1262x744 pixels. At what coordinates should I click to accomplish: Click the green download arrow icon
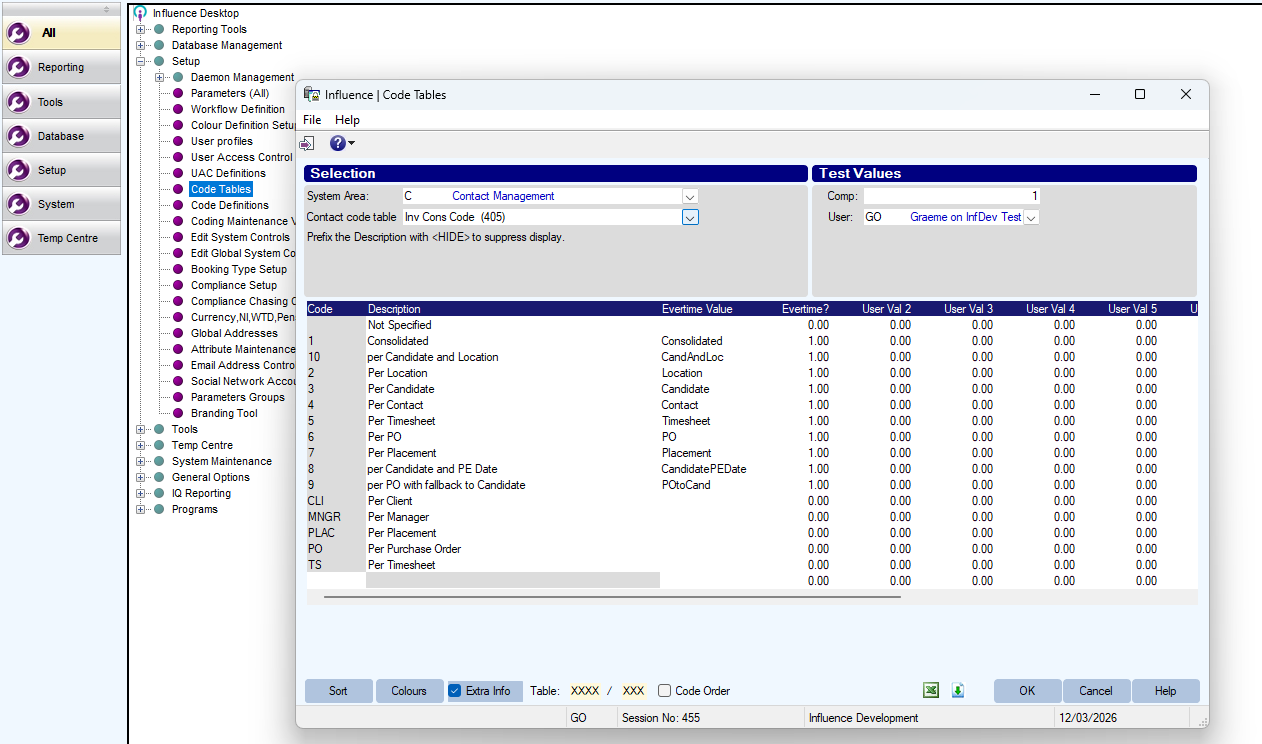(x=958, y=691)
